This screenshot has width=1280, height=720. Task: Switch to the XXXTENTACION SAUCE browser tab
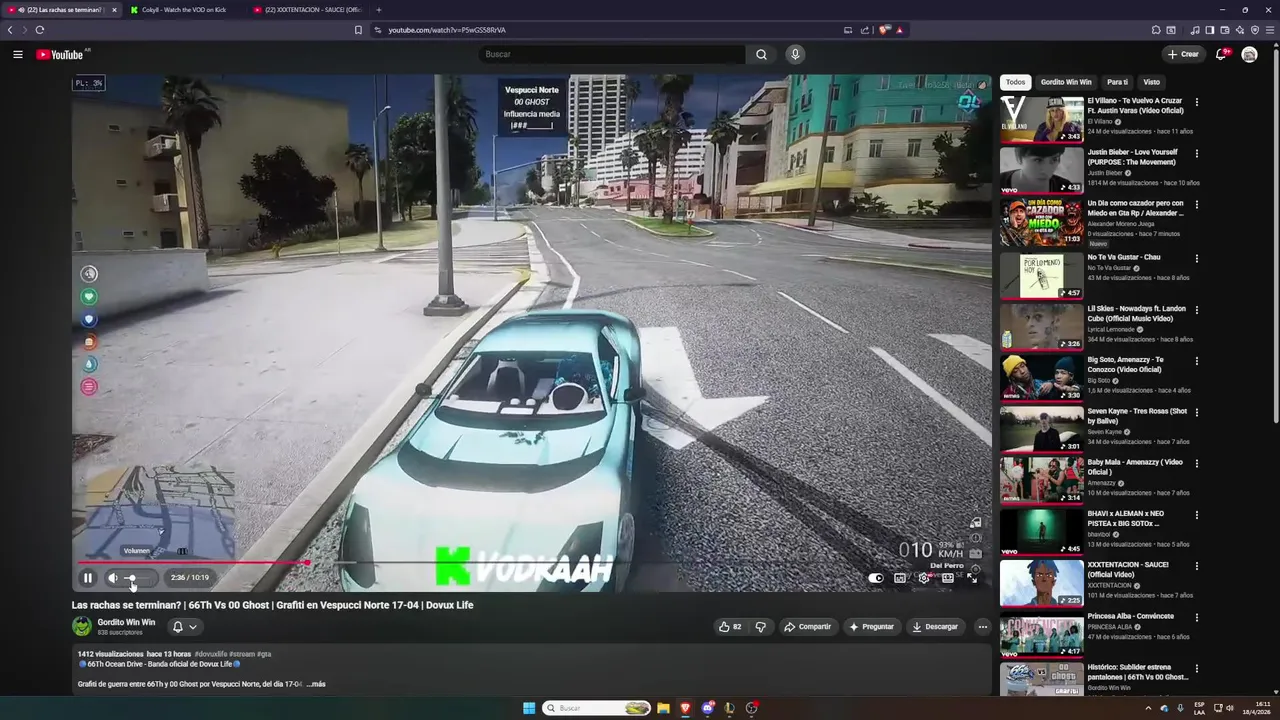click(x=306, y=9)
